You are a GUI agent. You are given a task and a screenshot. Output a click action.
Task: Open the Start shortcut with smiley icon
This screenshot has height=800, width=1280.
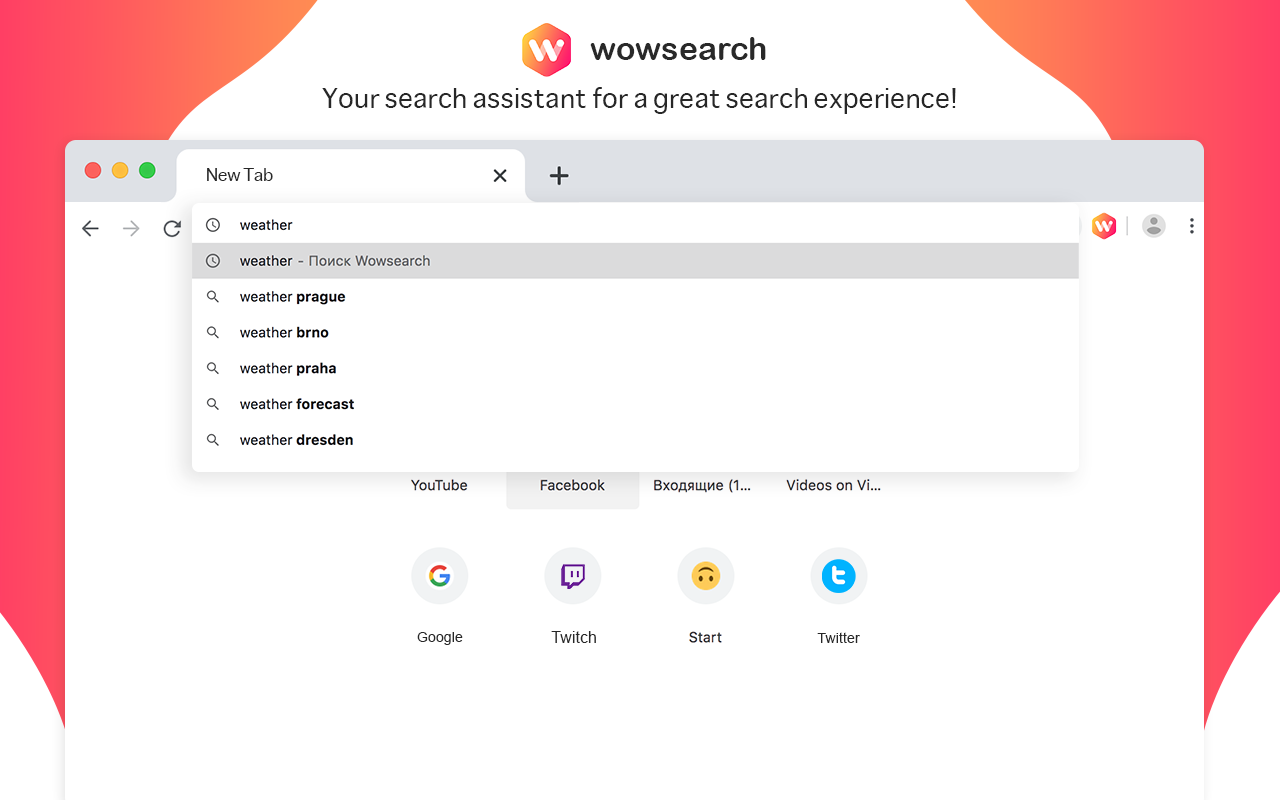click(705, 576)
